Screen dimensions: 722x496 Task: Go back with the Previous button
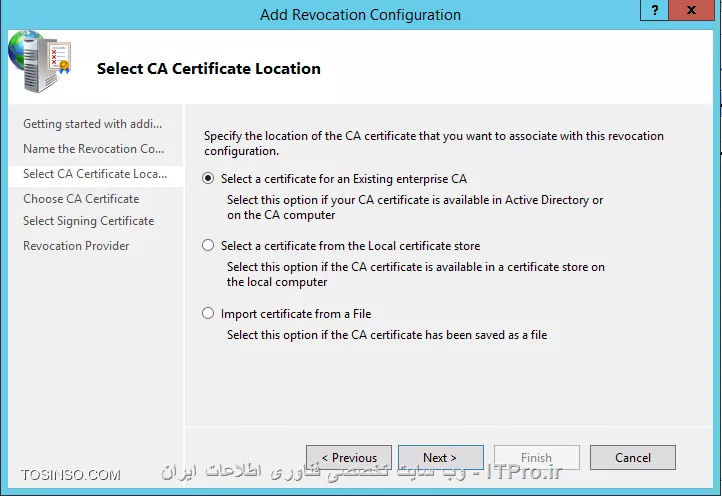[x=349, y=457]
